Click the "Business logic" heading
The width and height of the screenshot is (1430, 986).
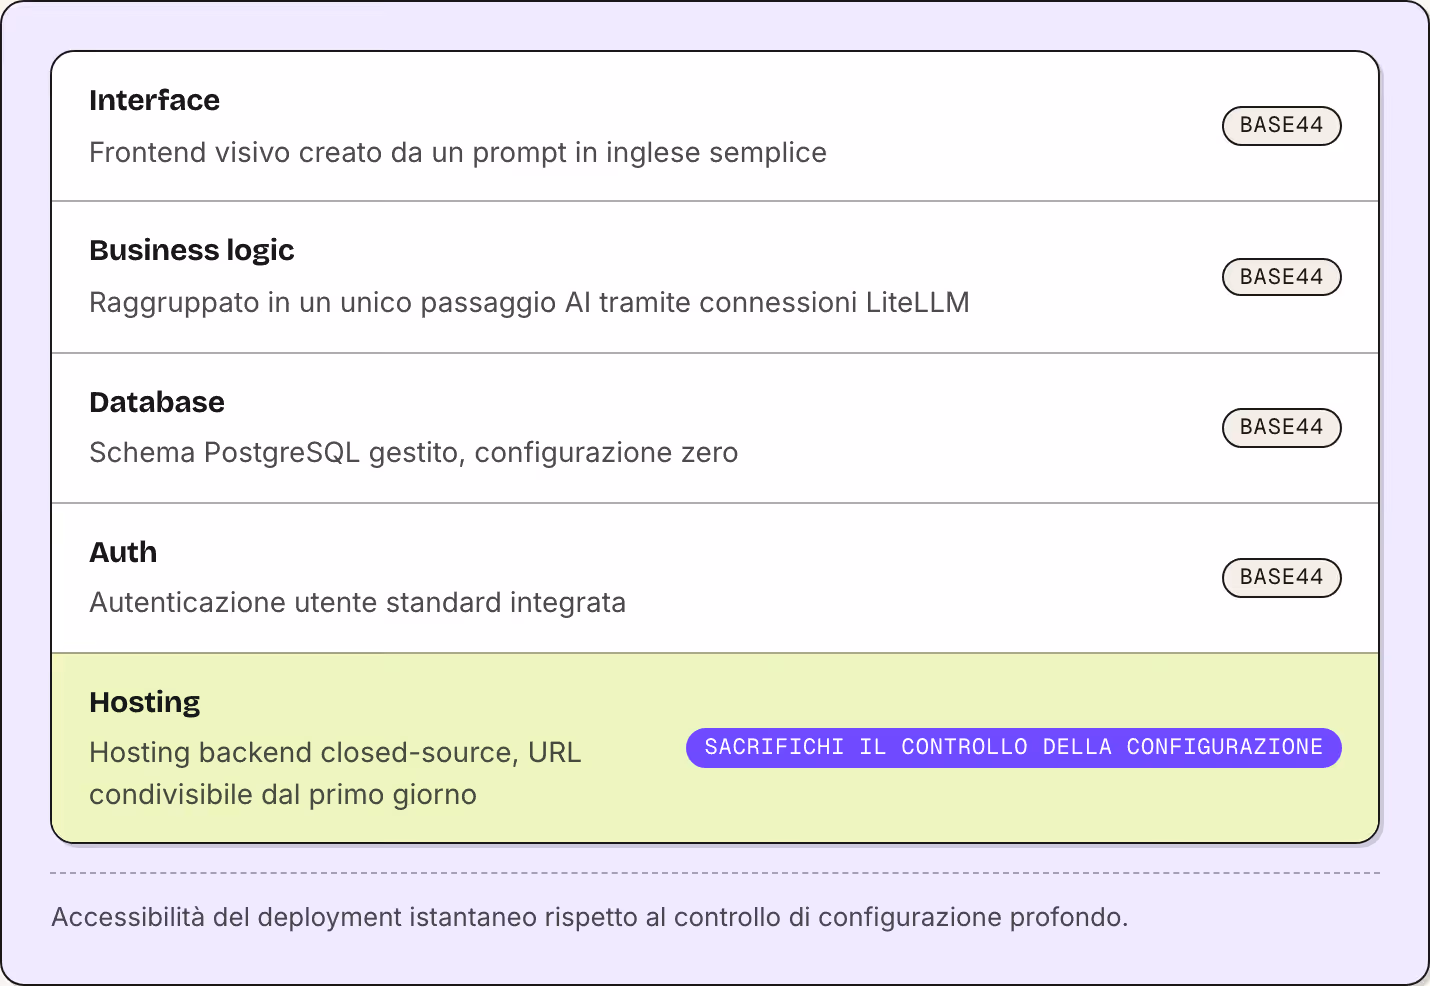[192, 250]
